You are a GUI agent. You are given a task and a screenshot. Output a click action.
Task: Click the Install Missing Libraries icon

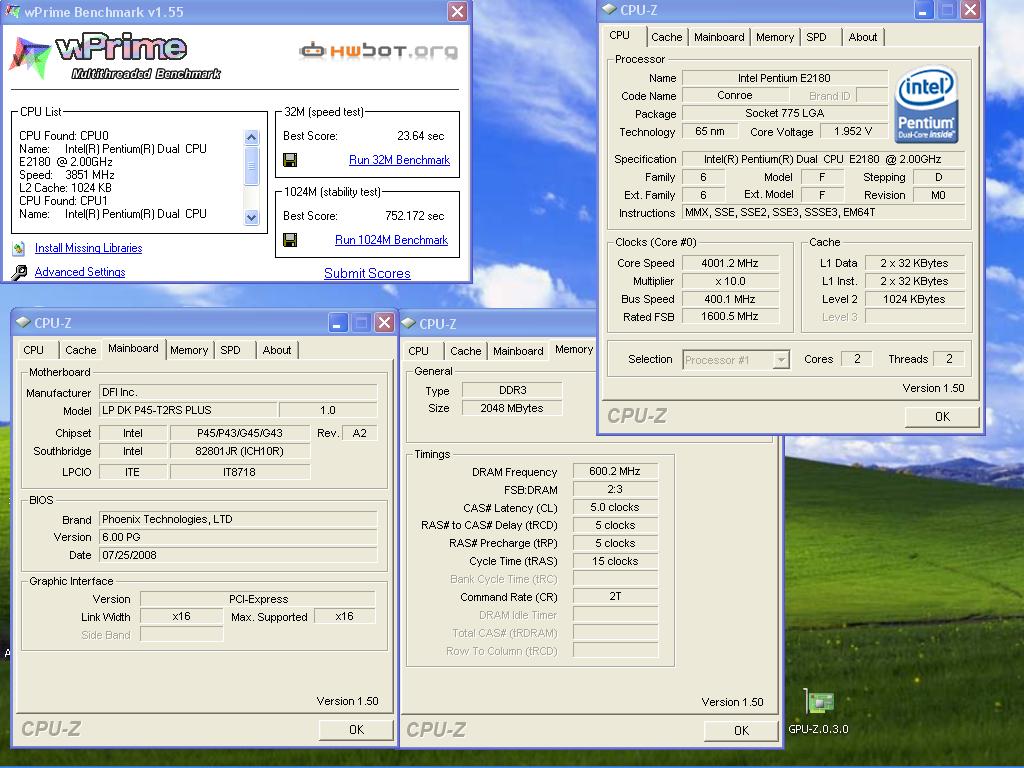(x=19, y=248)
